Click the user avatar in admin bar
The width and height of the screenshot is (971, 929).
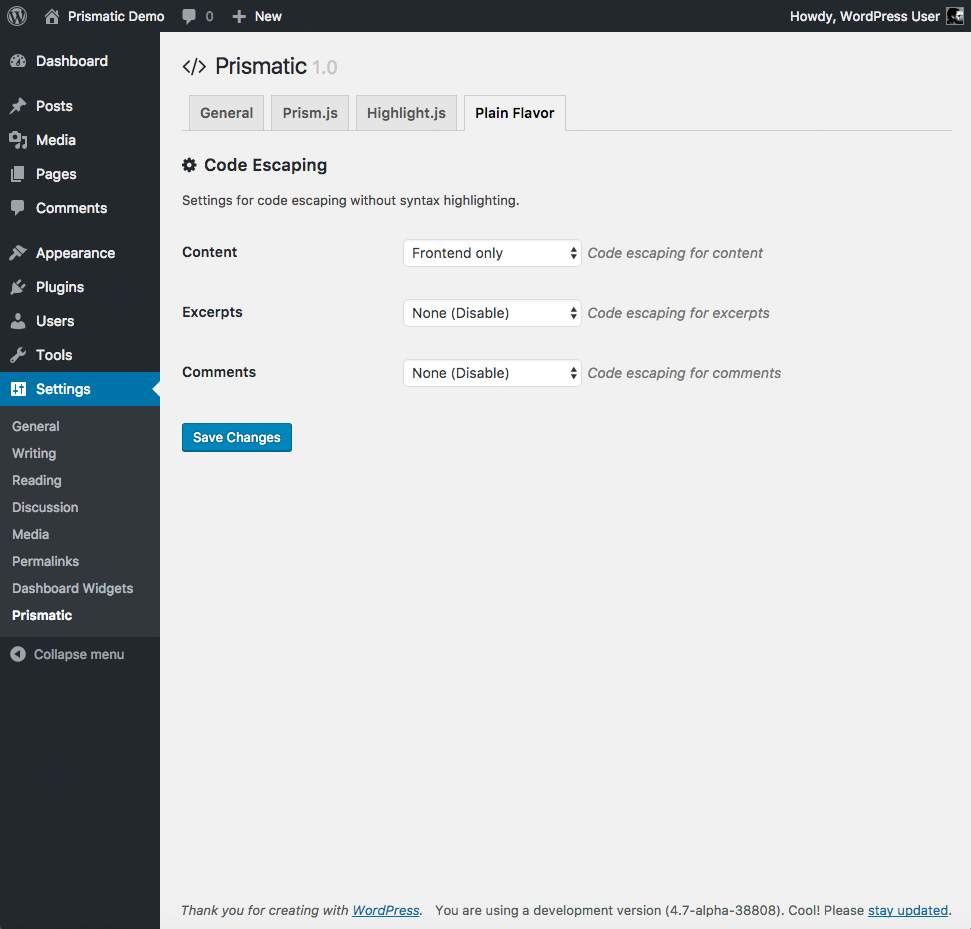(x=955, y=16)
